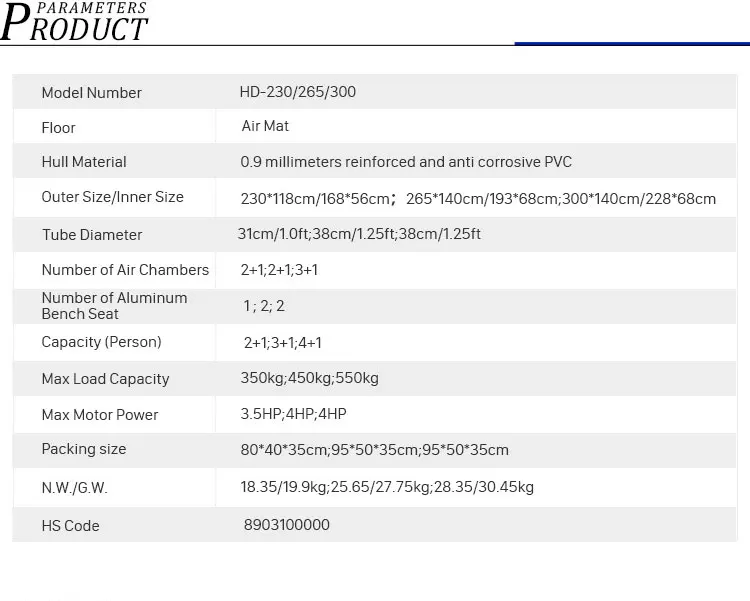Click the reinforced anti corrosive PVC text
750x601 pixels.
tap(406, 162)
